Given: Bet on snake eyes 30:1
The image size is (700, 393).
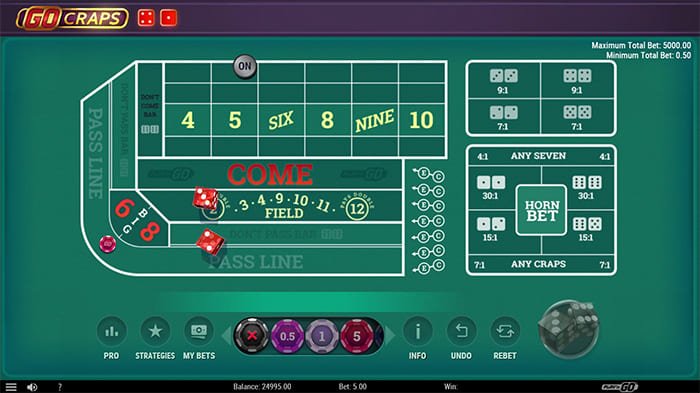Looking at the screenshot, I should (x=491, y=188).
